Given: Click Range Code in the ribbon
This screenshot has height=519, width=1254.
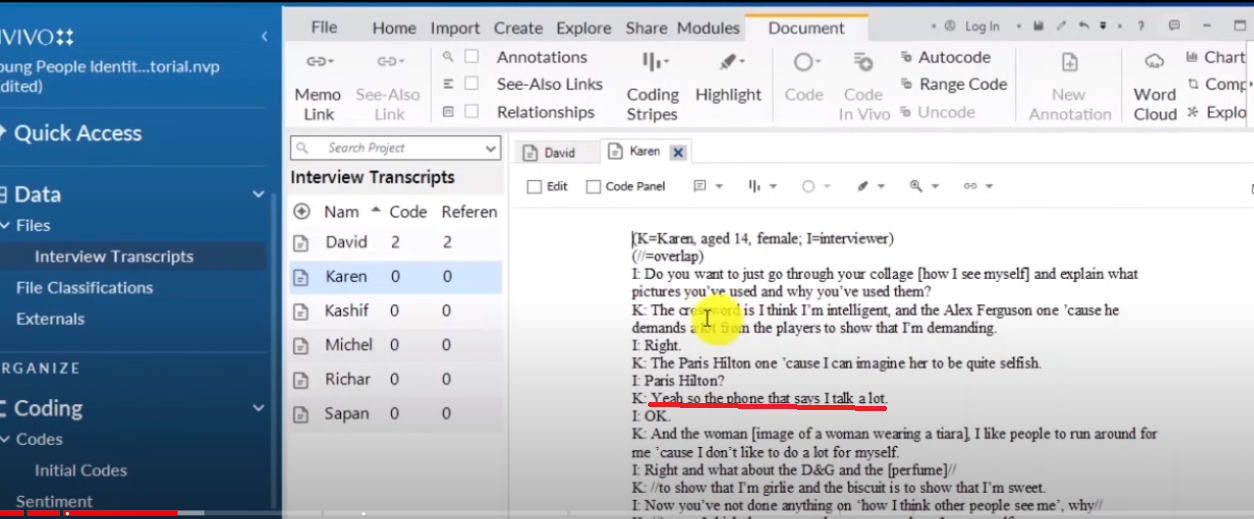Looking at the screenshot, I should point(953,85).
